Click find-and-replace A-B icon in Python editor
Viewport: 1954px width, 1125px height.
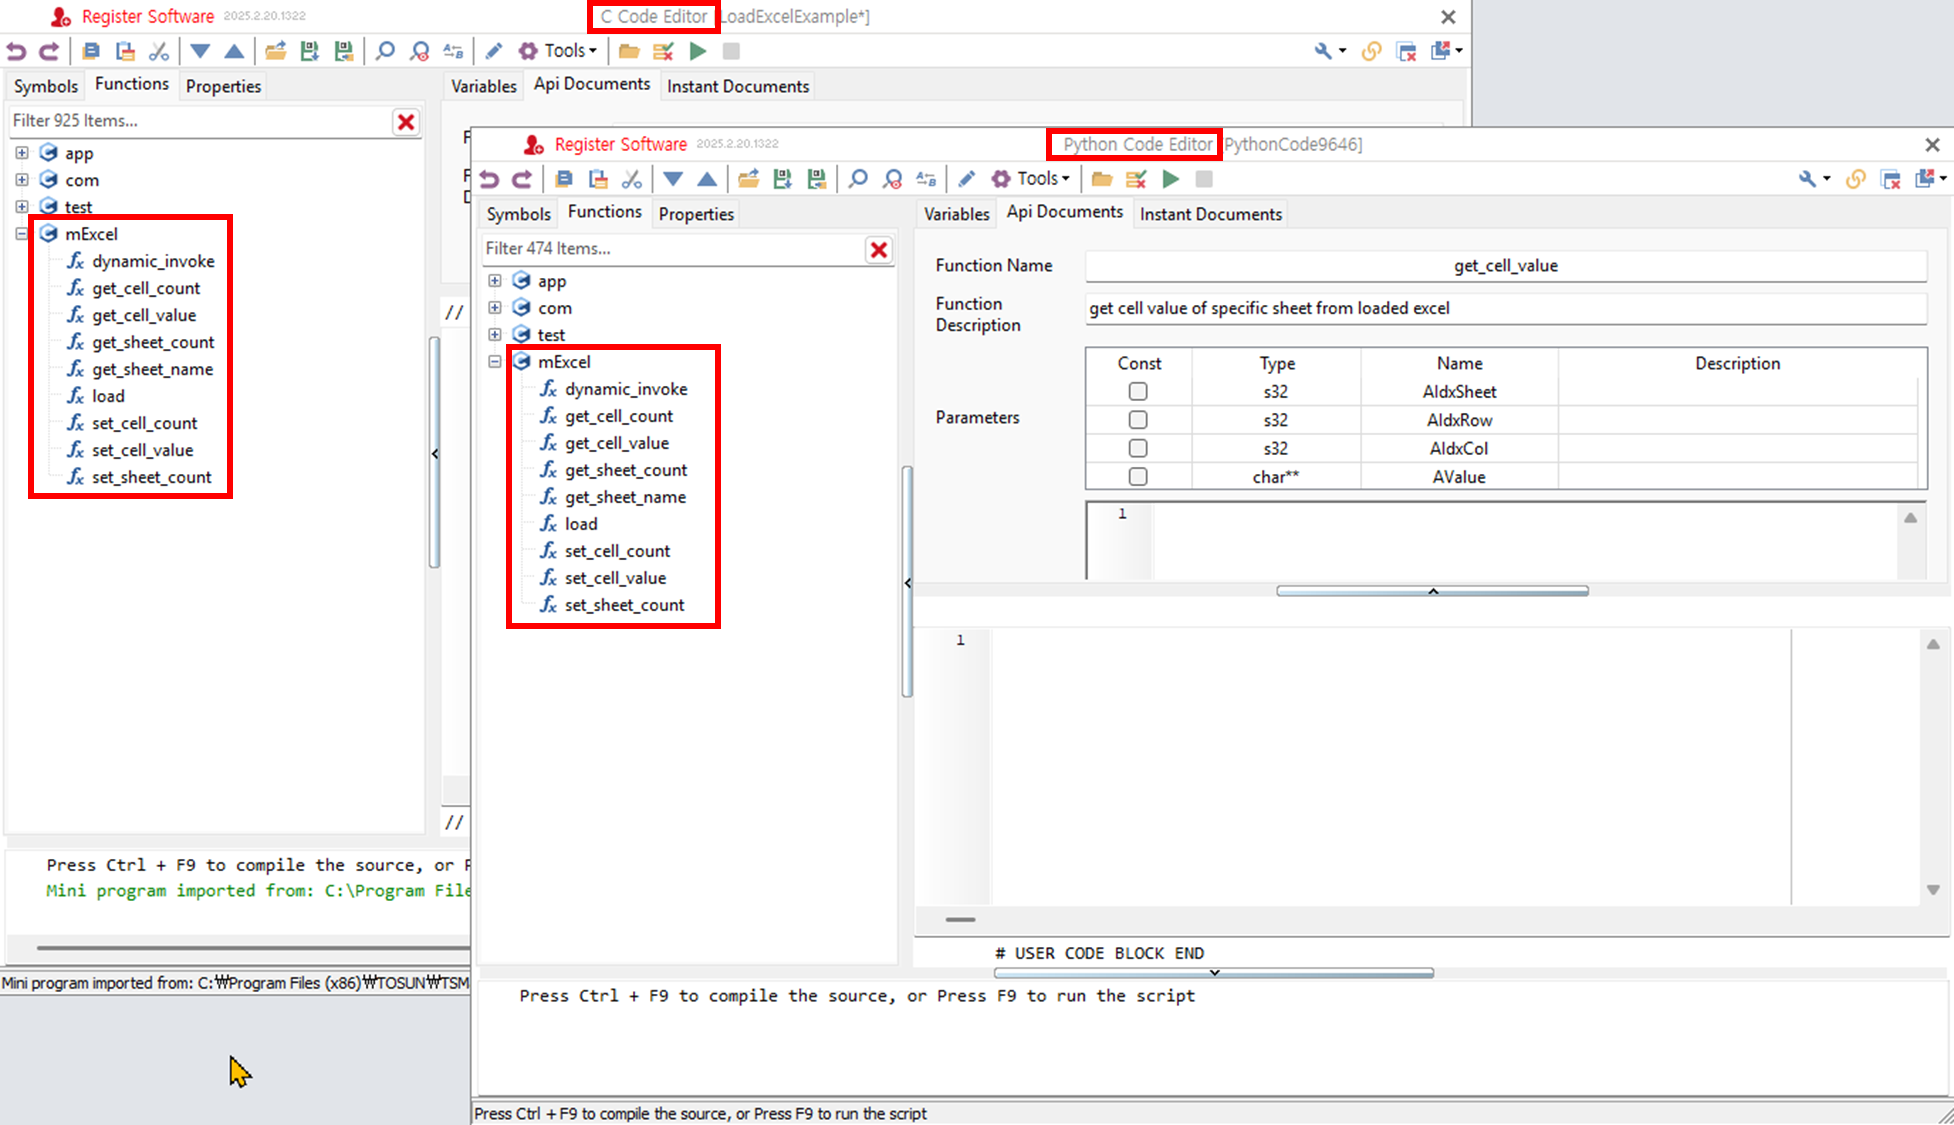(x=927, y=179)
